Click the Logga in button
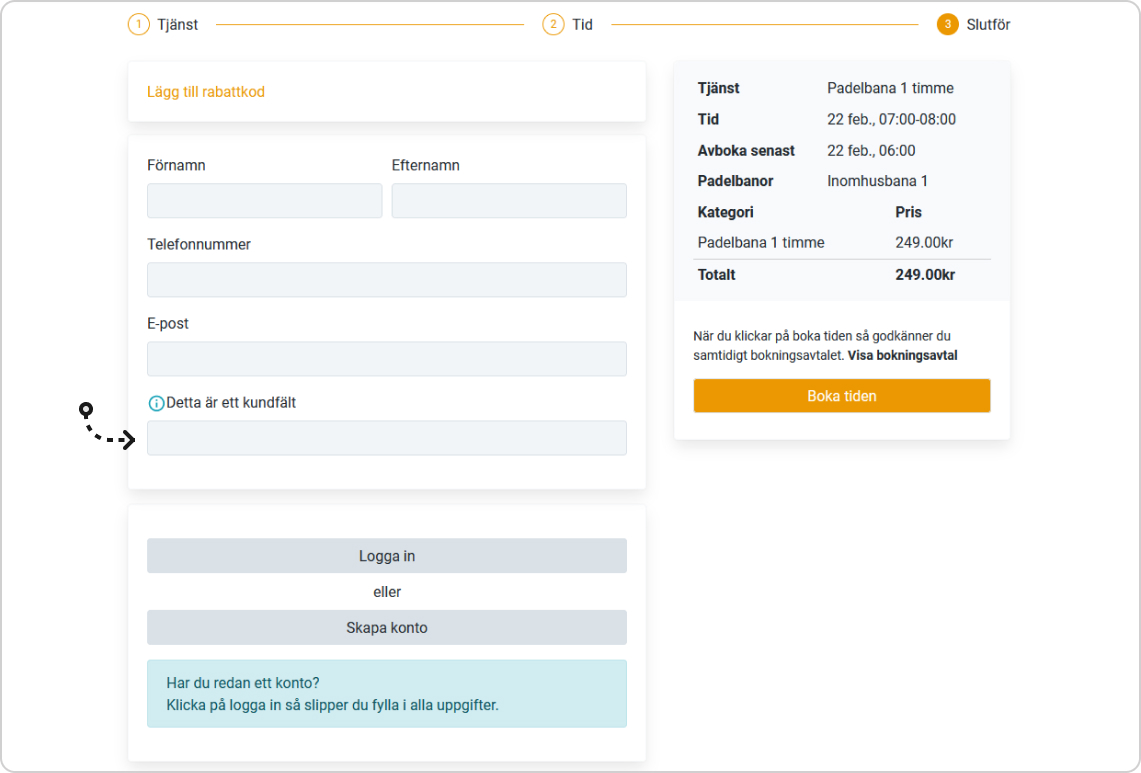The image size is (1141, 773). pos(386,556)
